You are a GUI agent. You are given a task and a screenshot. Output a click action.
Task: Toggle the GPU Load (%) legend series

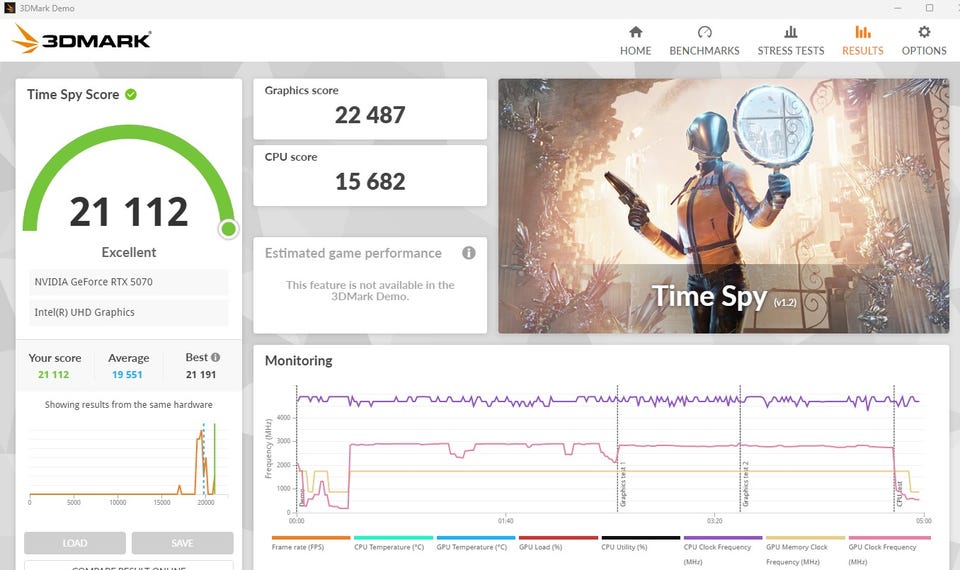pos(558,543)
